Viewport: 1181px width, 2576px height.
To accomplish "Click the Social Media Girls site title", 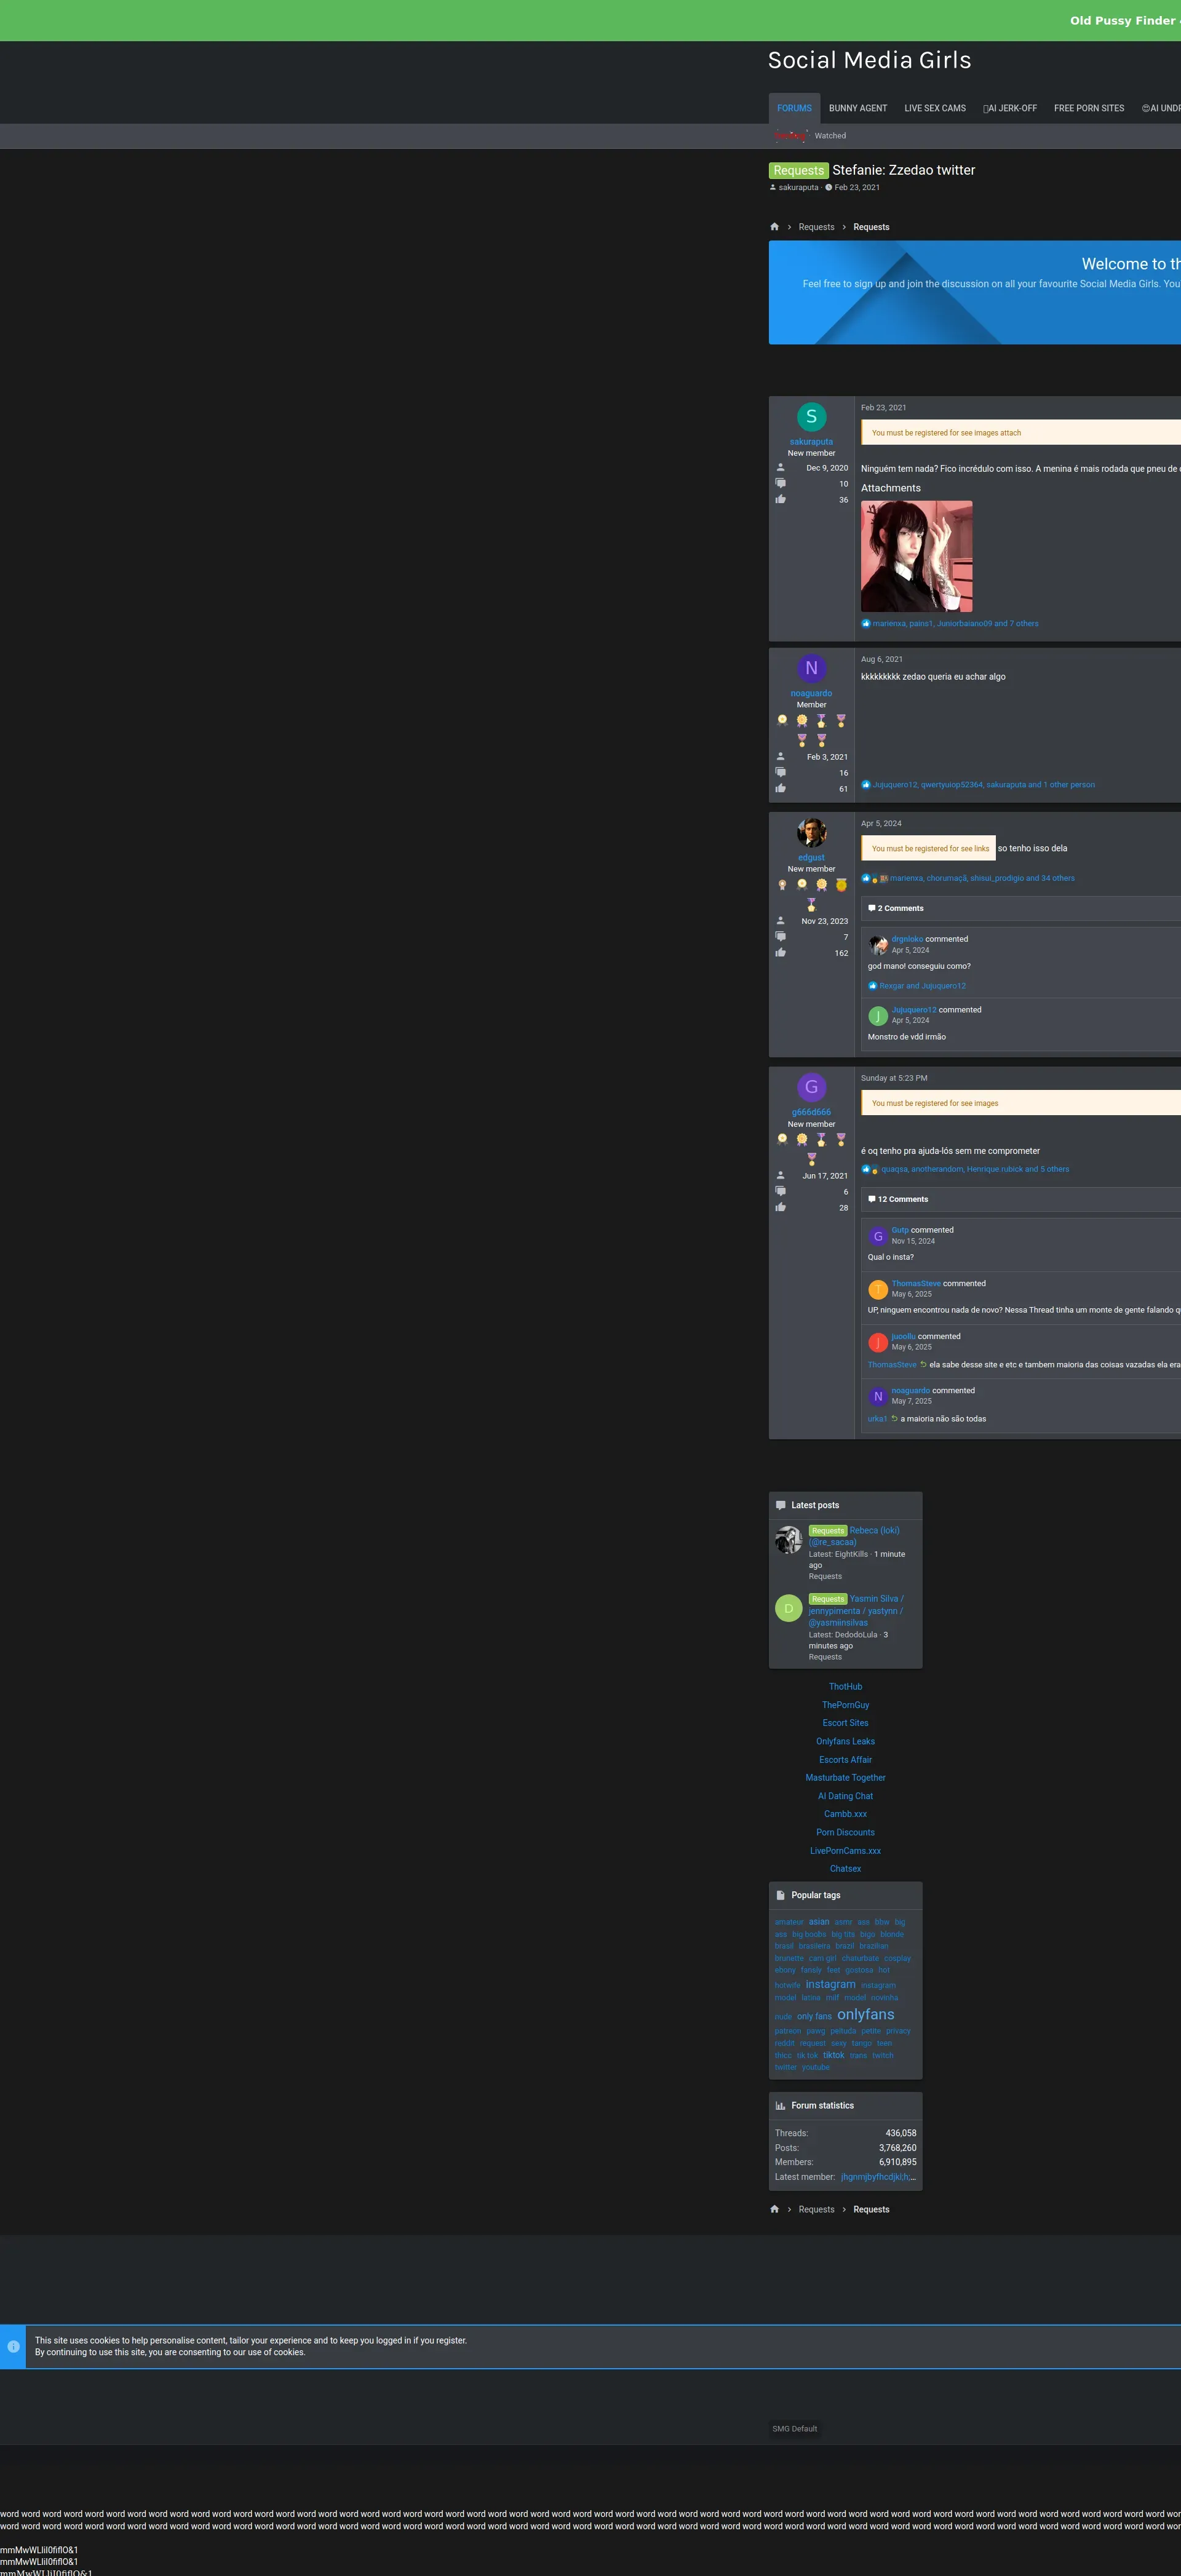I will pyautogui.click(x=869, y=60).
